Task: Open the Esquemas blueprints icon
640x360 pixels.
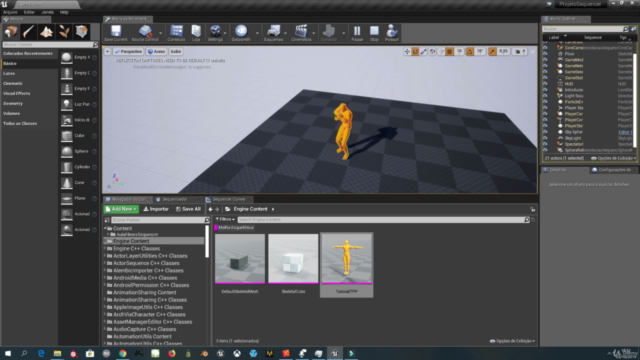Action: tap(273, 33)
